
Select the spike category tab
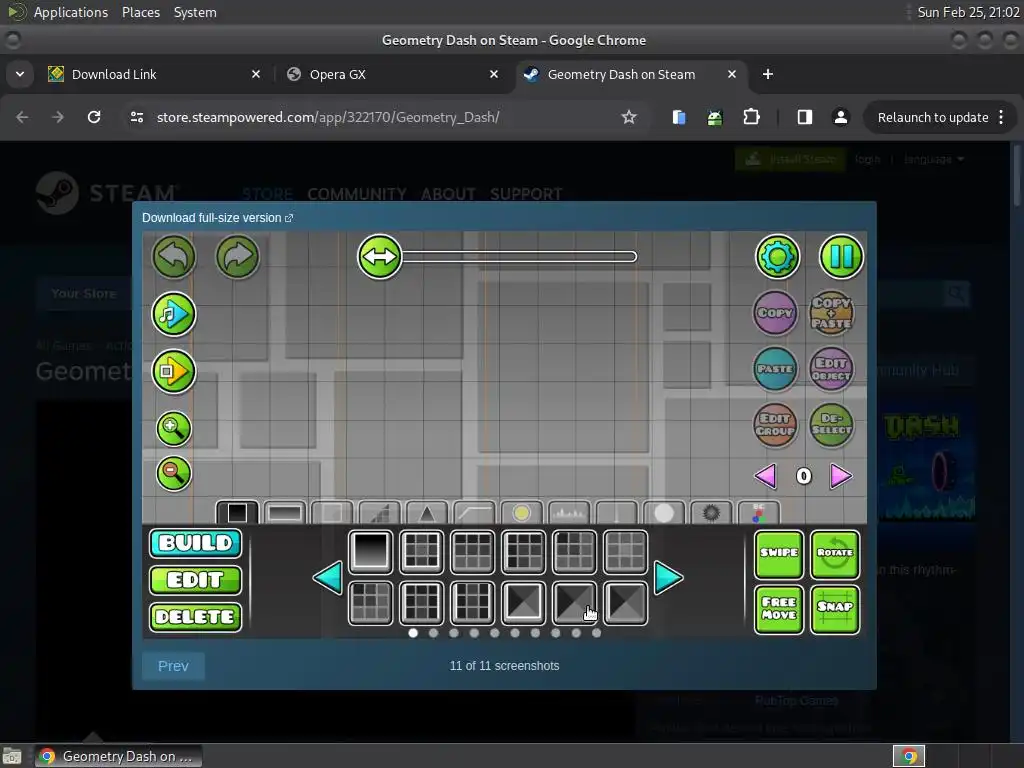[x=426, y=513]
